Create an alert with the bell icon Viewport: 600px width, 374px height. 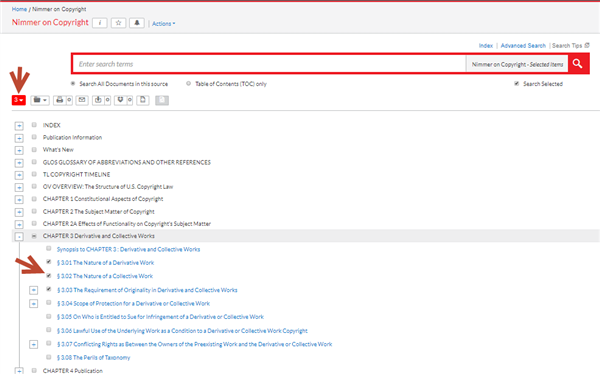[137, 23]
